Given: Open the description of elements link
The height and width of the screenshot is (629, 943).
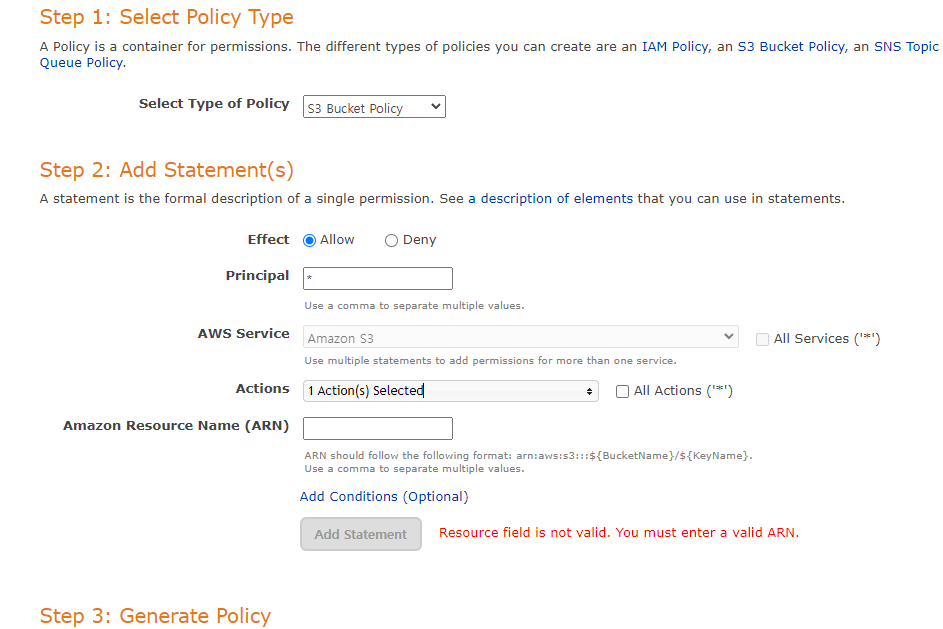Looking at the screenshot, I should 550,199.
